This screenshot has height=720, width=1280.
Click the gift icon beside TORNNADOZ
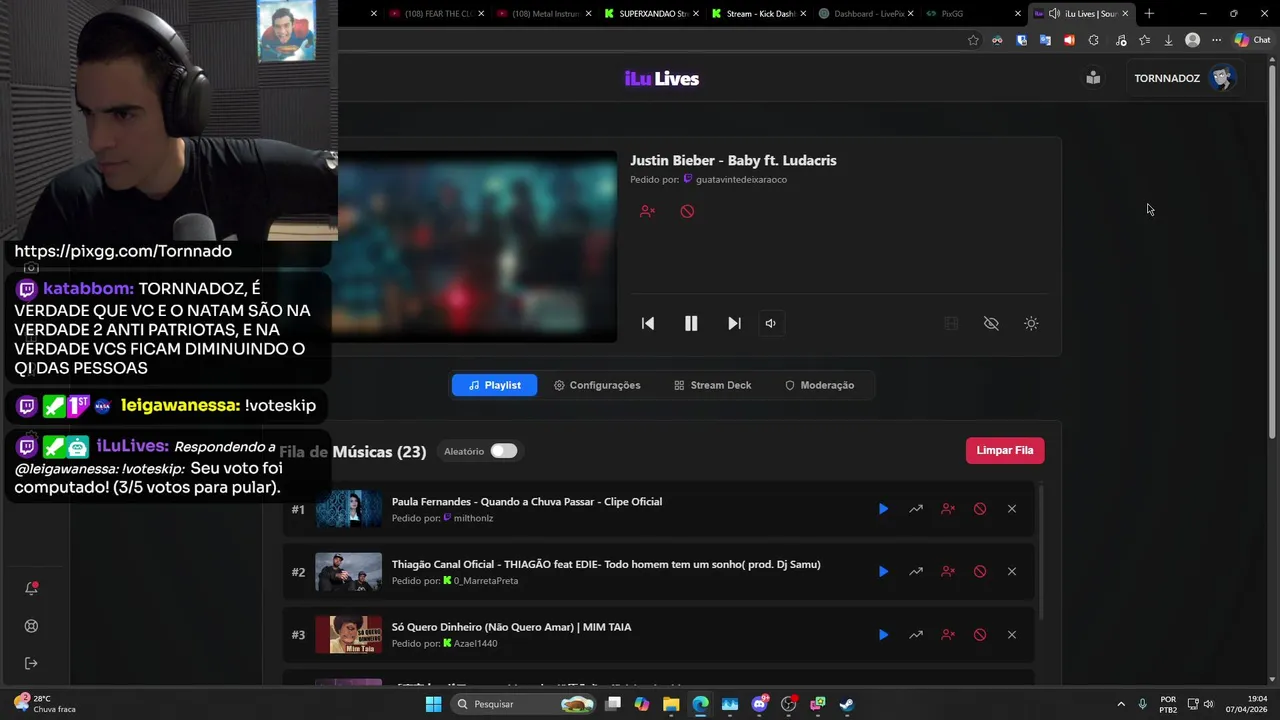[x=1093, y=78]
